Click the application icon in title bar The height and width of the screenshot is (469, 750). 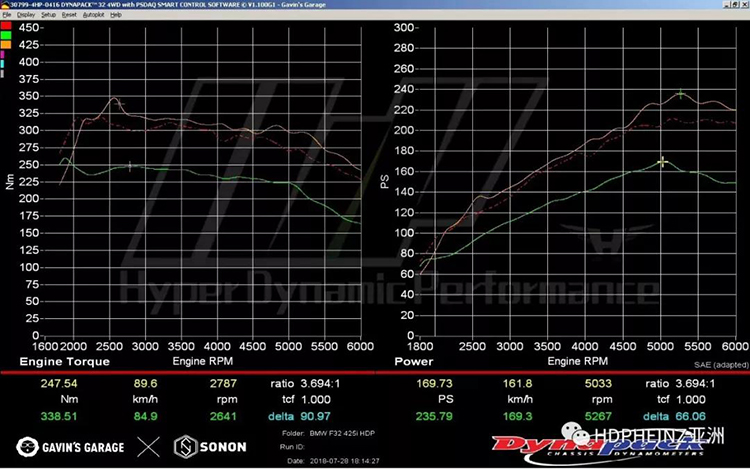4,5
